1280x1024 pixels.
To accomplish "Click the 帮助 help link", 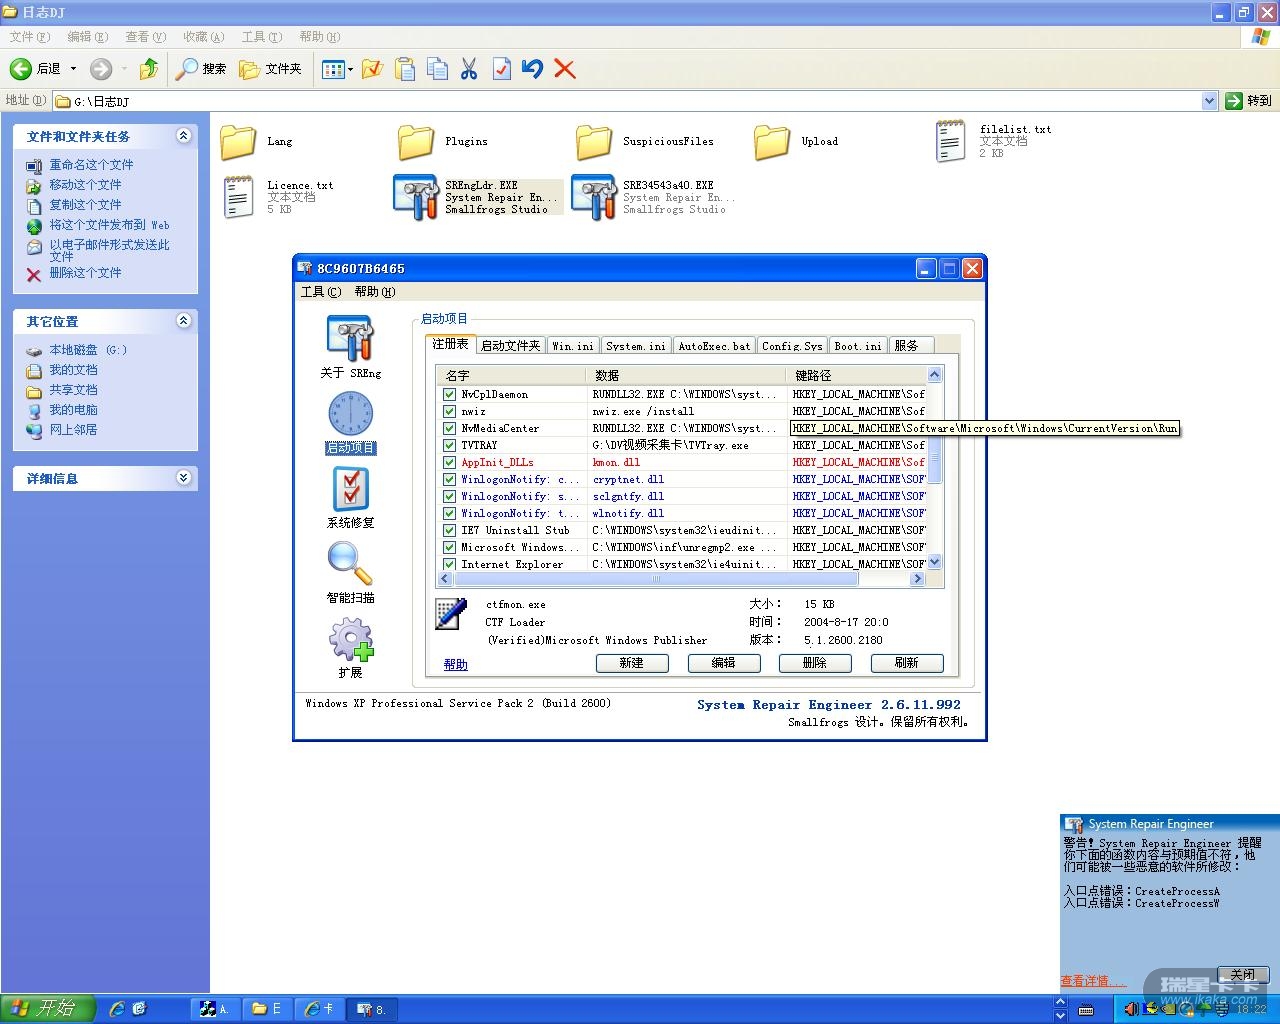I will click(x=455, y=664).
